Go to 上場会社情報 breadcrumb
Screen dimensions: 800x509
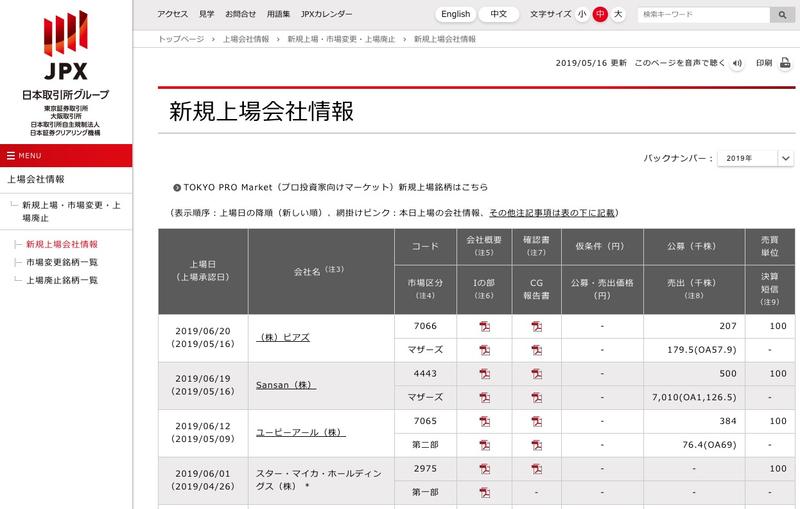246,39
